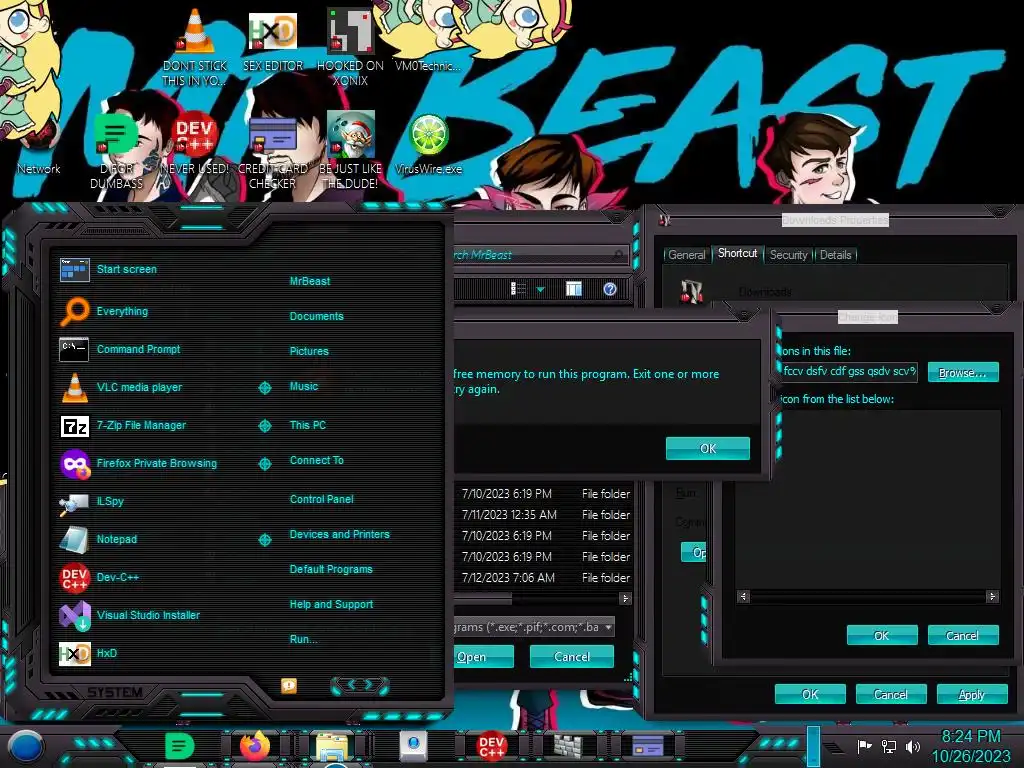The height and width of the screenshot is (768, 1024).
Task: Toggle the preview pane icon in file dialog
Action: pyautogui.click(x=573, y=289)
